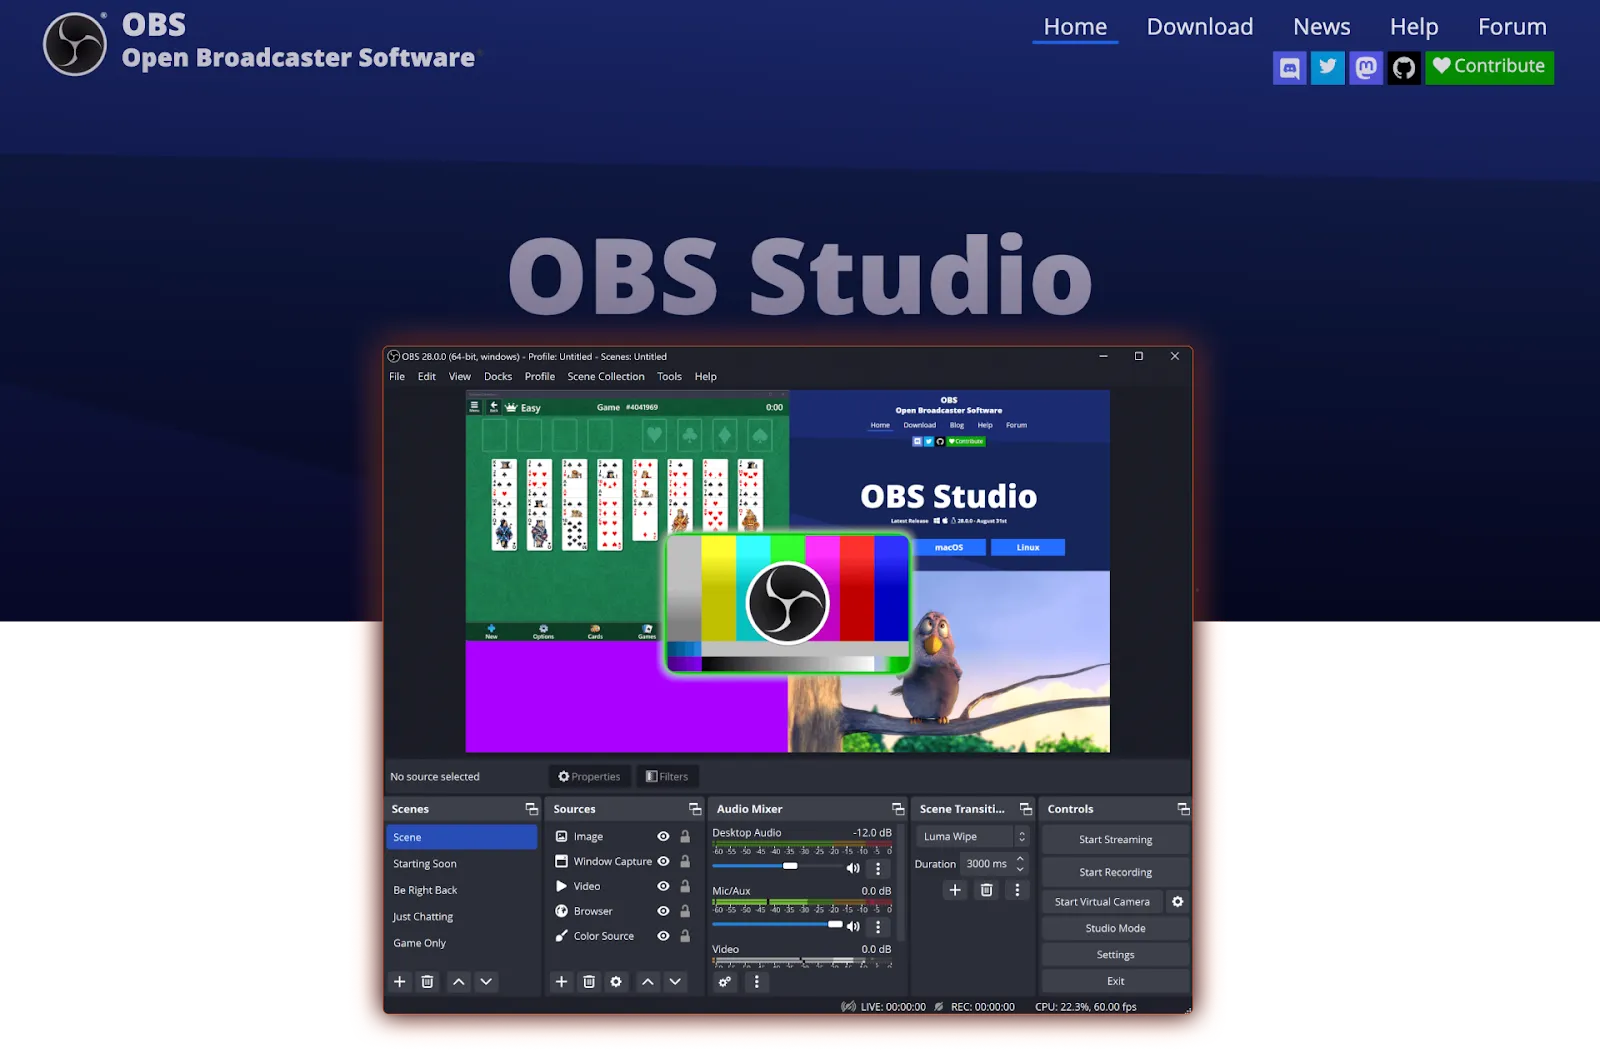Image resolution: width=1600 pixels, height=1053 pixels.
Task: Mute Mic/Aux speaker icon
Action: click(853, 926)
